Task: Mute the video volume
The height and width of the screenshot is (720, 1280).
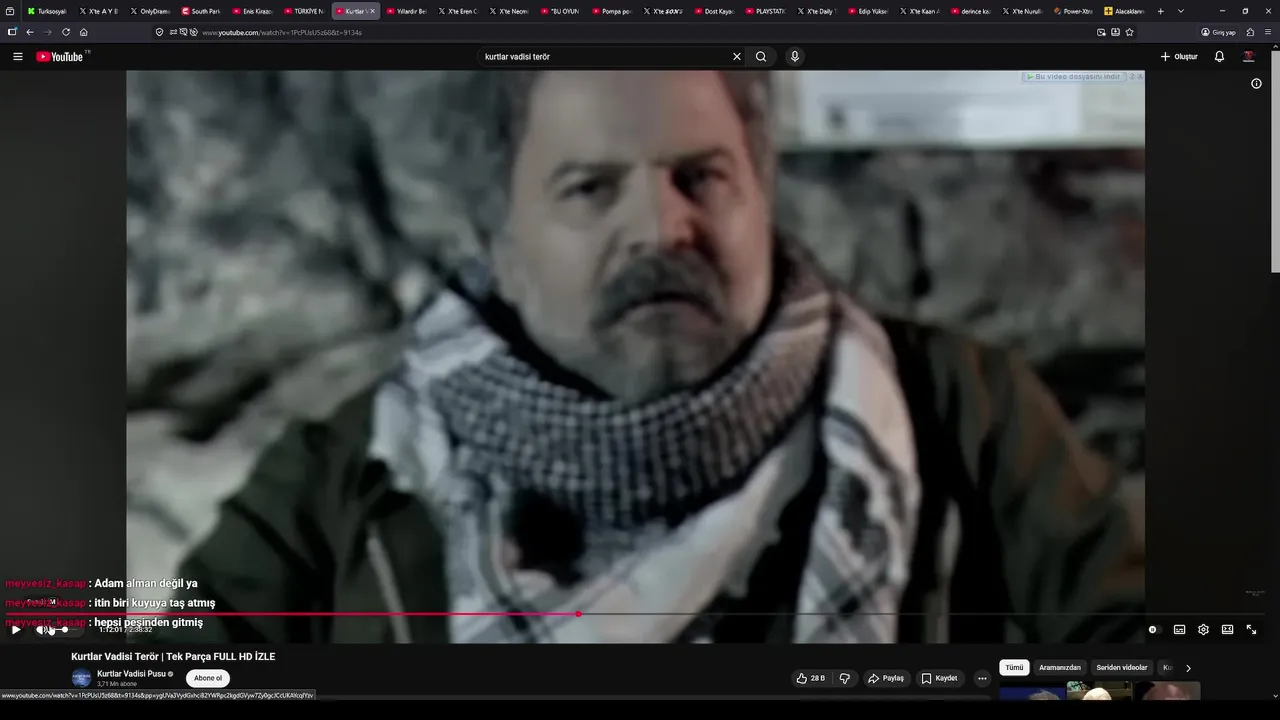Action: (x=41, y=630)
